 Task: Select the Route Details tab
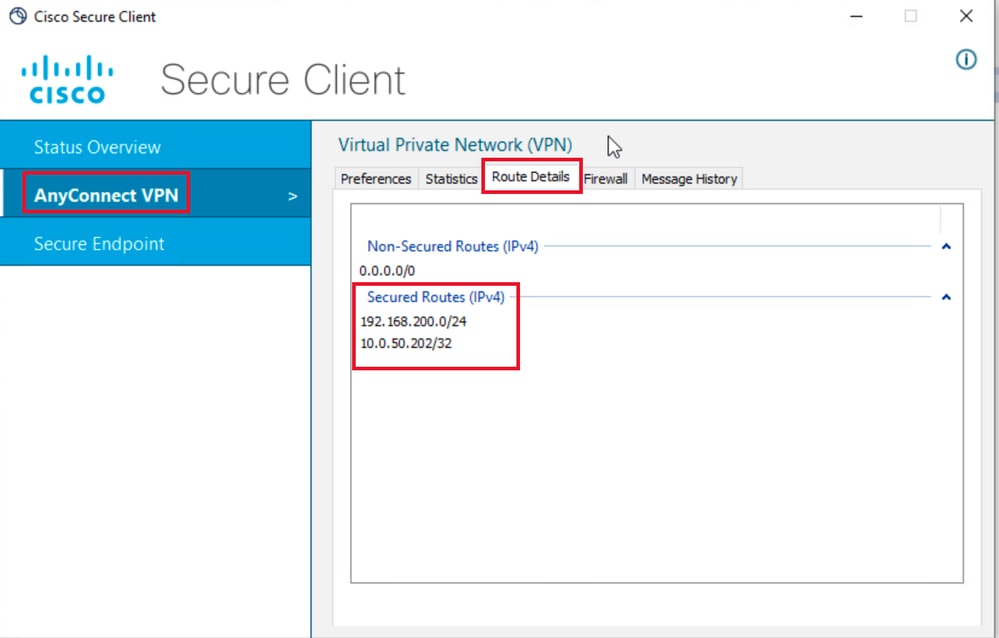[531, 175]
